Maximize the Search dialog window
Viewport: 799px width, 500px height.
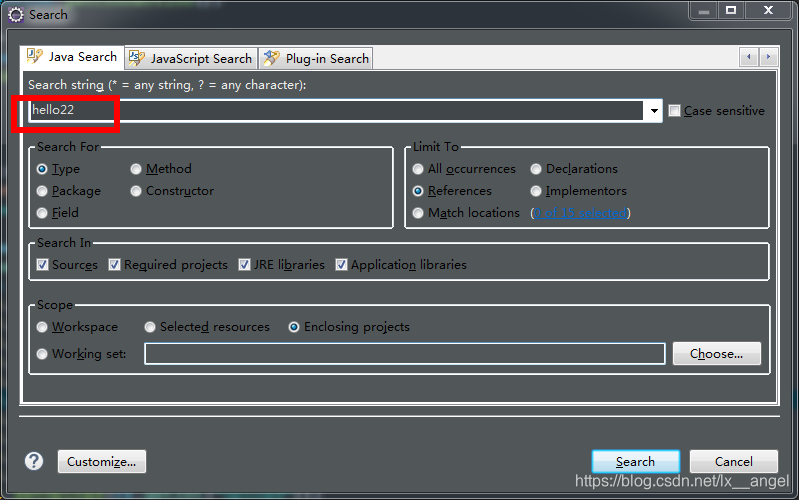[731, 11]
